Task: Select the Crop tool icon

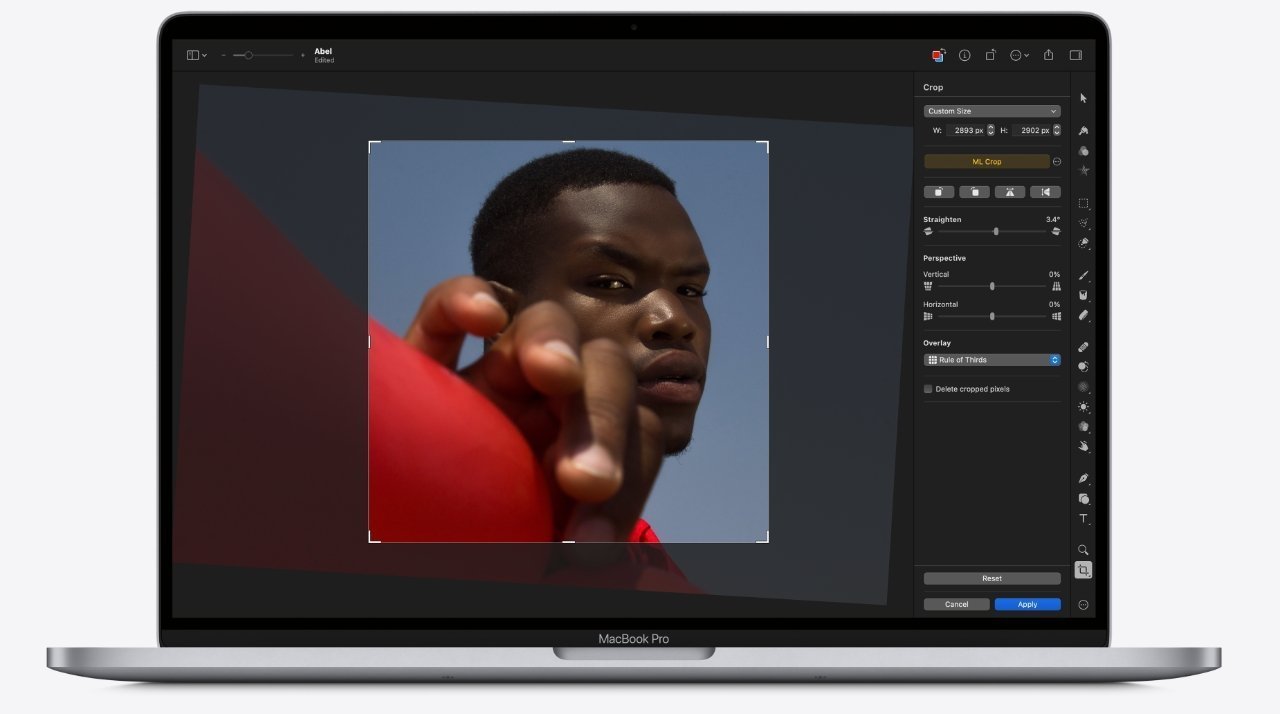Action: coord(1083,570)
